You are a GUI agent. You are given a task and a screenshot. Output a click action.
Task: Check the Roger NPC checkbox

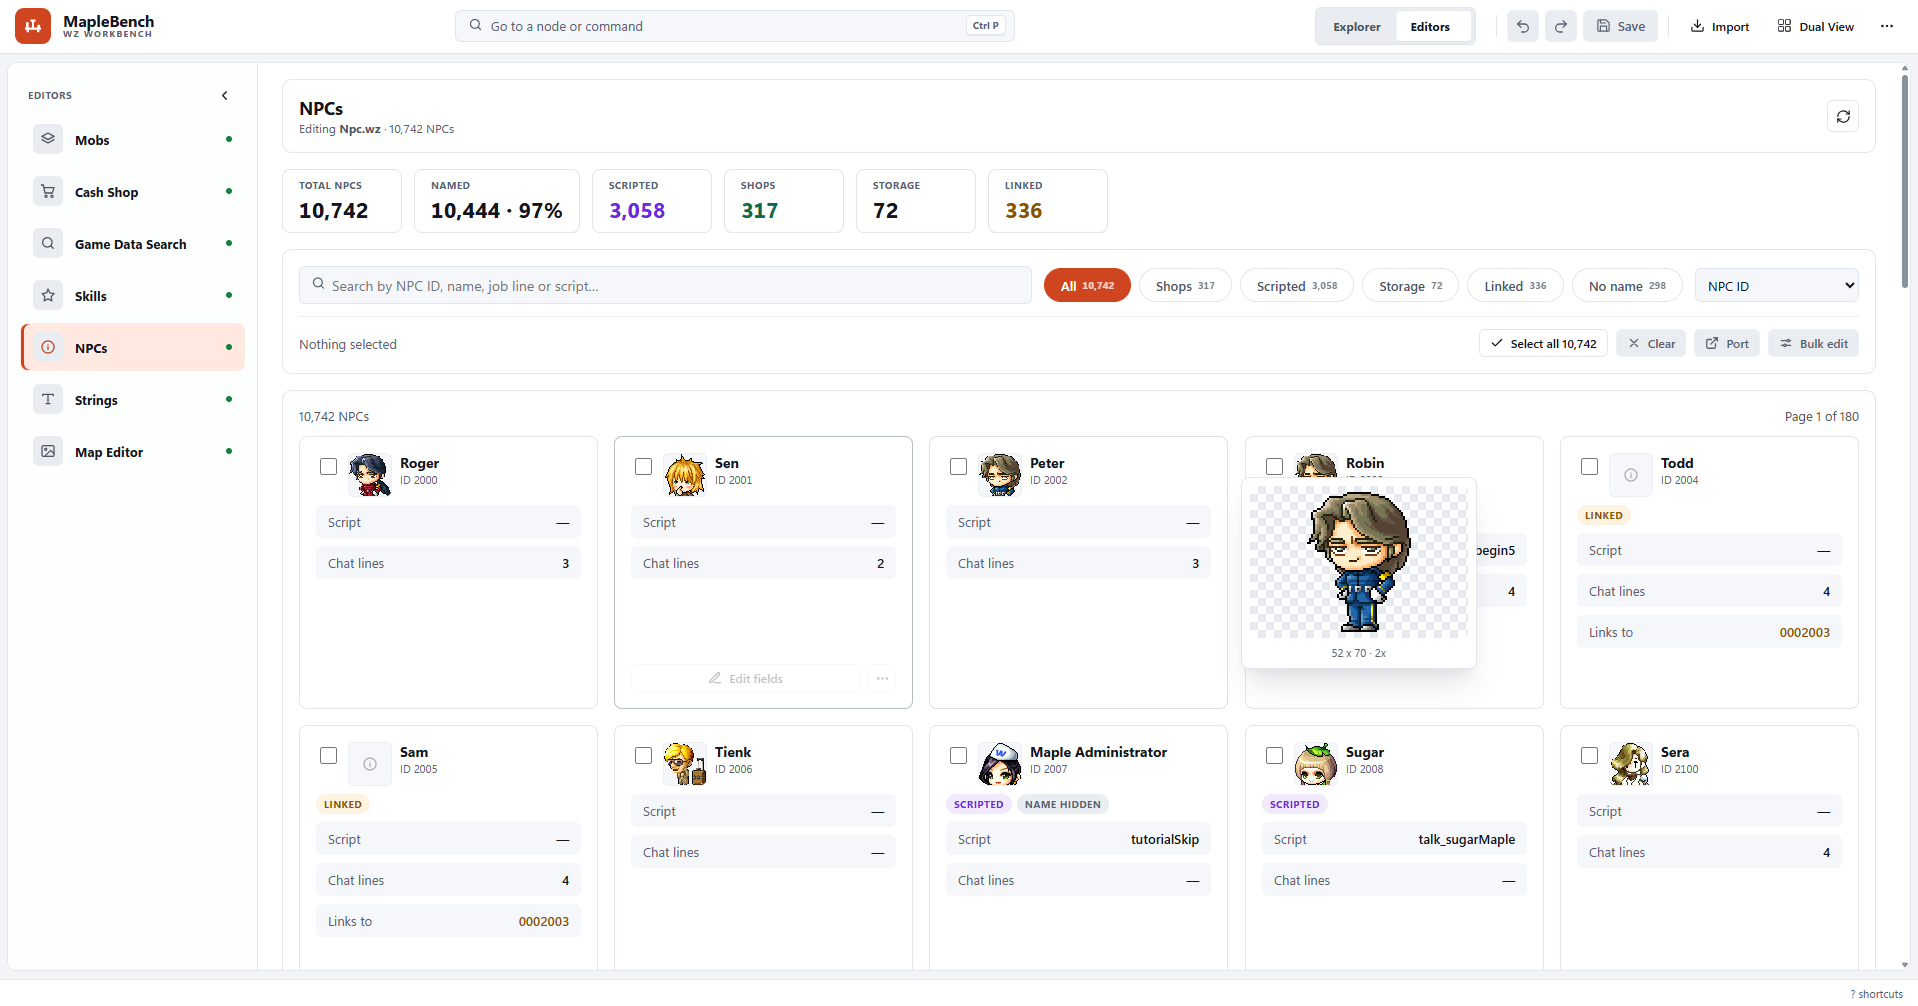[328, 466]
